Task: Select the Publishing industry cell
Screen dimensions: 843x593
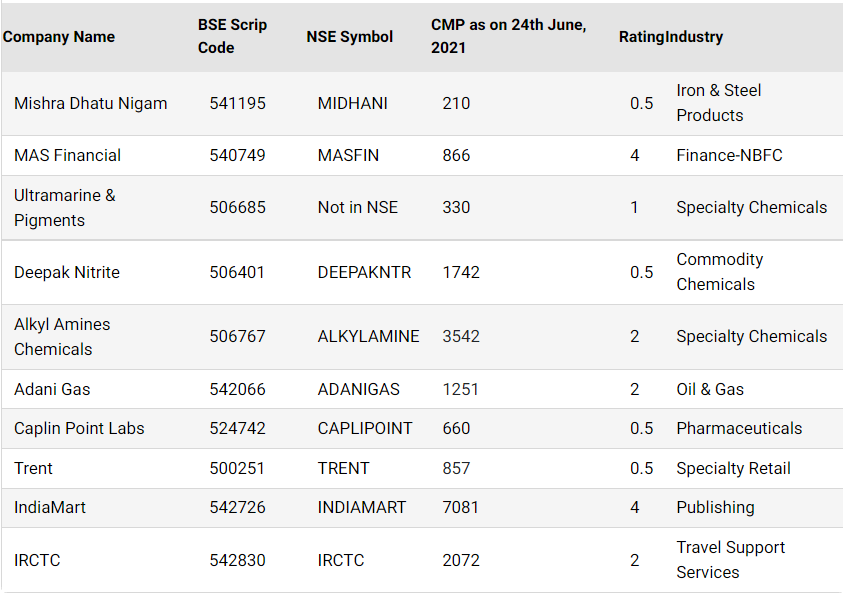Action: (x=715, y=508)
